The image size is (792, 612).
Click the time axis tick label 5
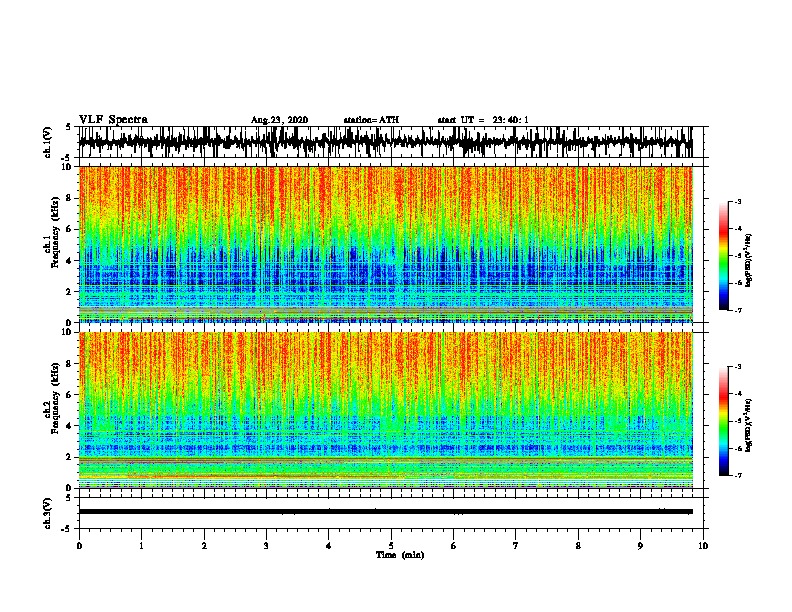click(391, 546)
